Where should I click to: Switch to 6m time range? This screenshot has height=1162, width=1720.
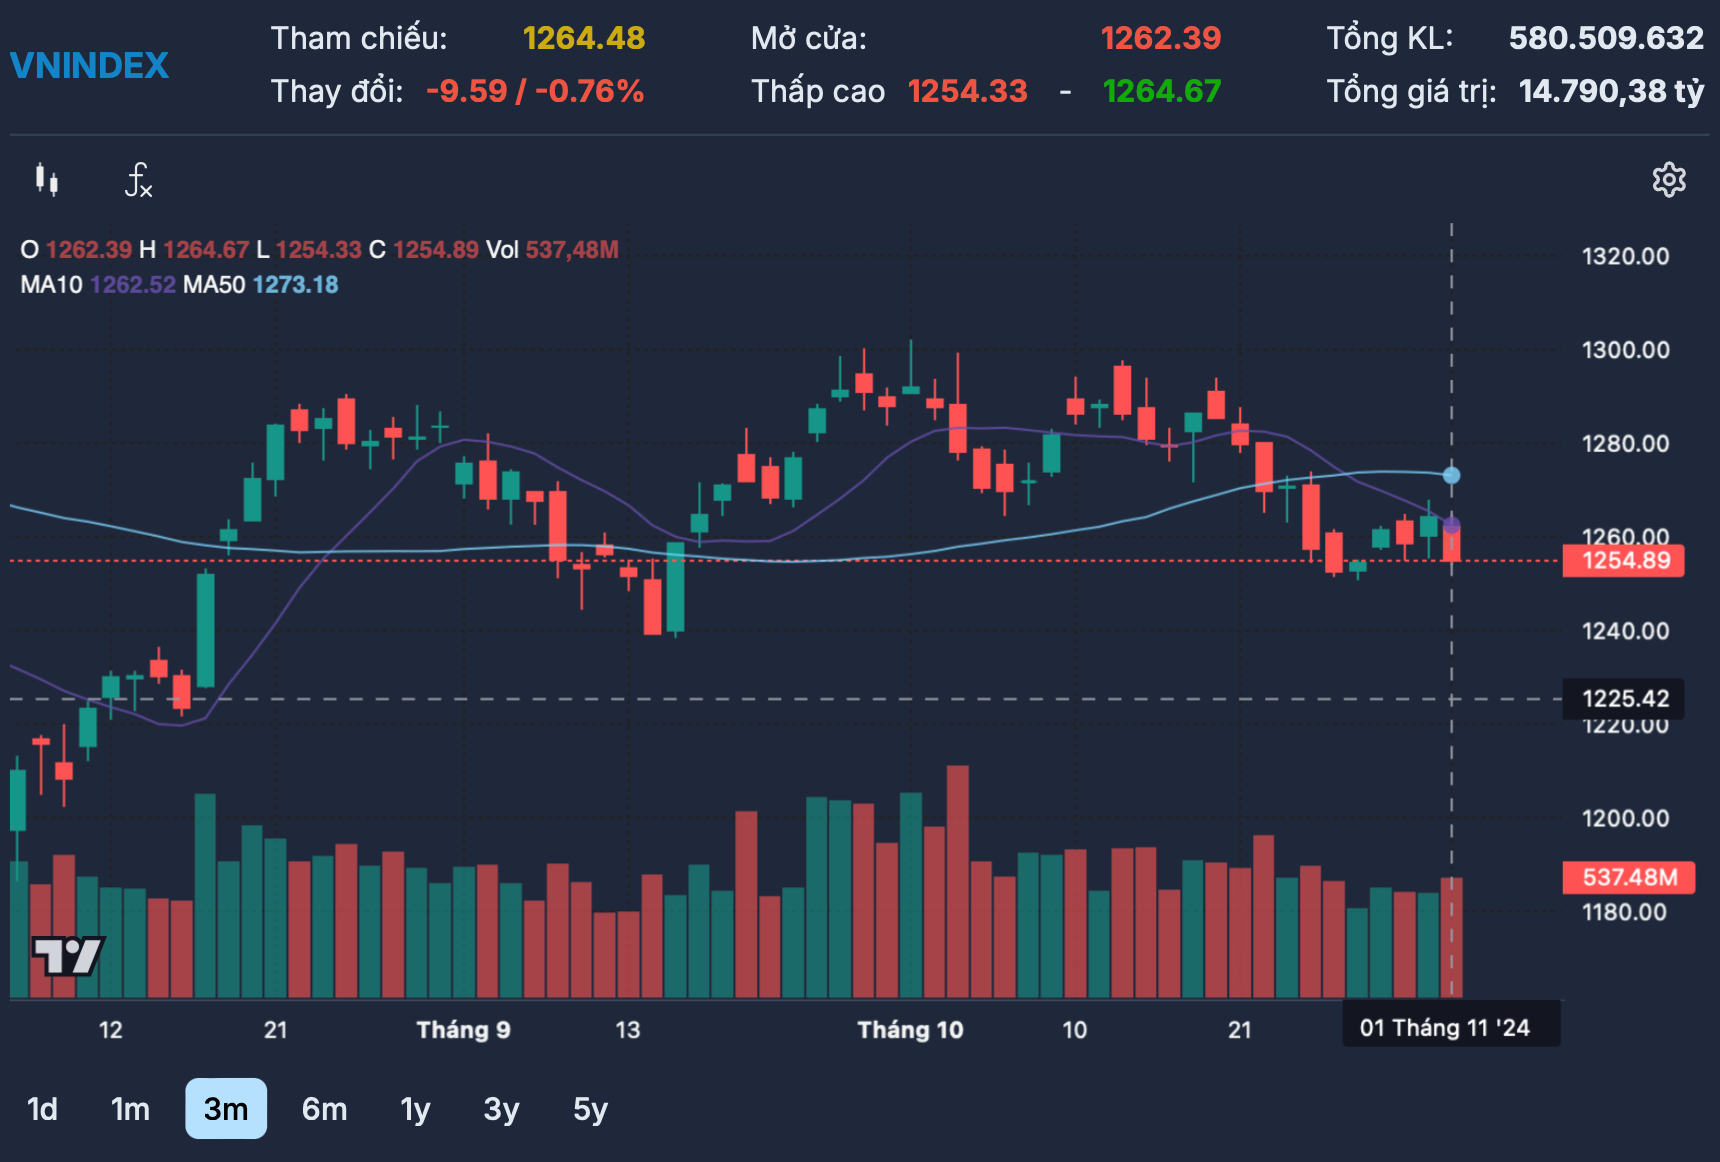(x=325, y=1109)
